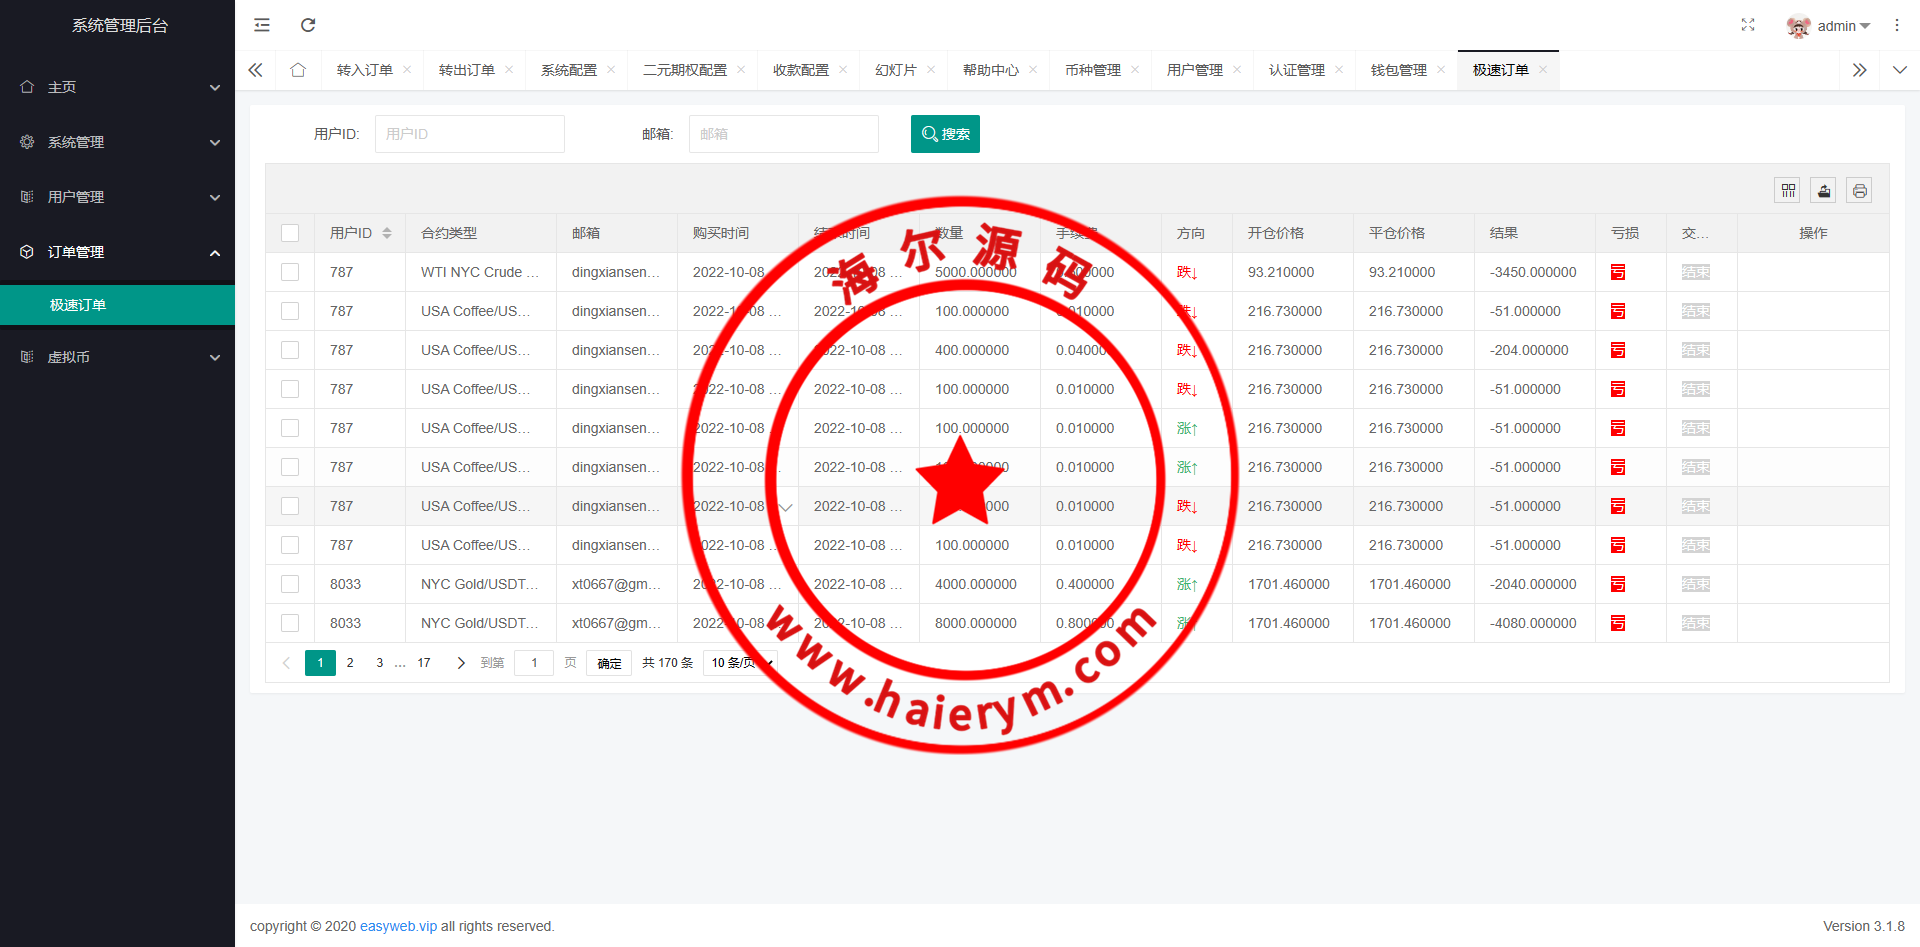1920x947 pixels.
Task: Click the 用户ID input field
Action: pos(469,134)
